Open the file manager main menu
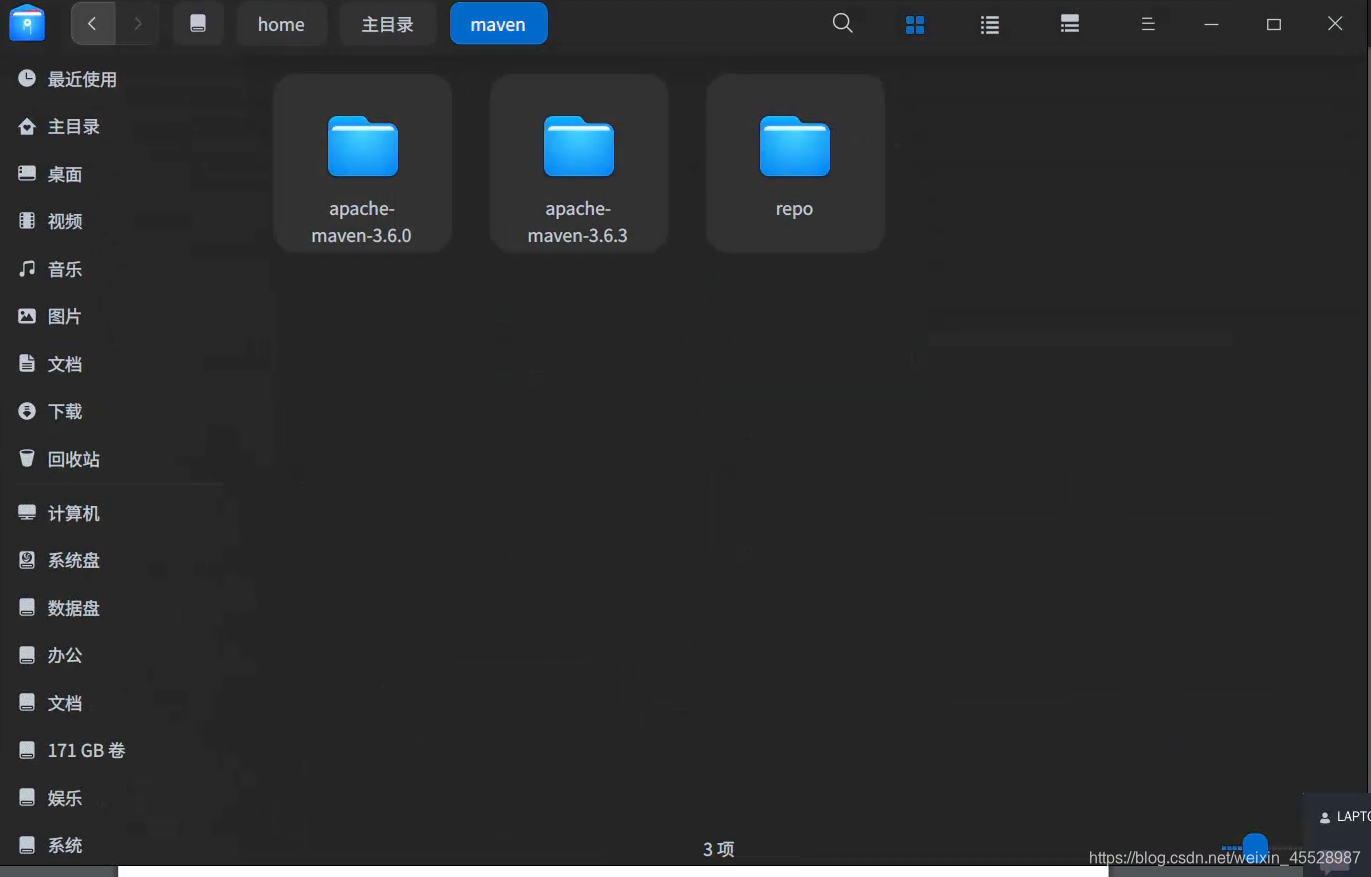 [1148, 24]
